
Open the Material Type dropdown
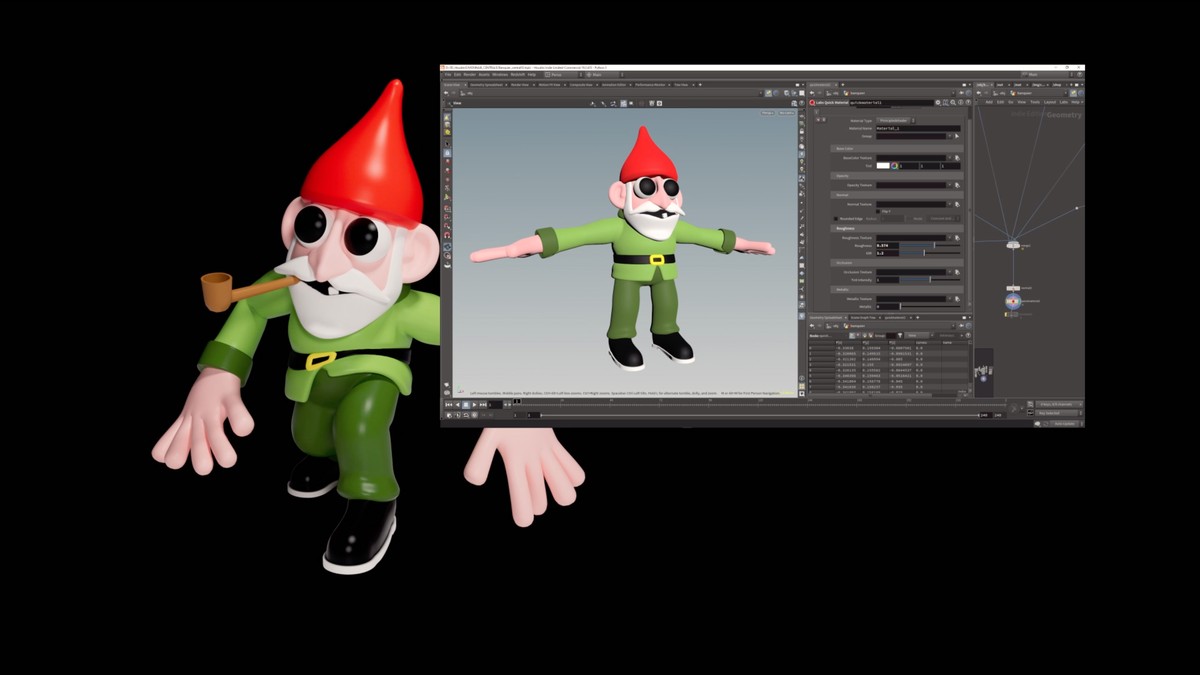point(895,120)
